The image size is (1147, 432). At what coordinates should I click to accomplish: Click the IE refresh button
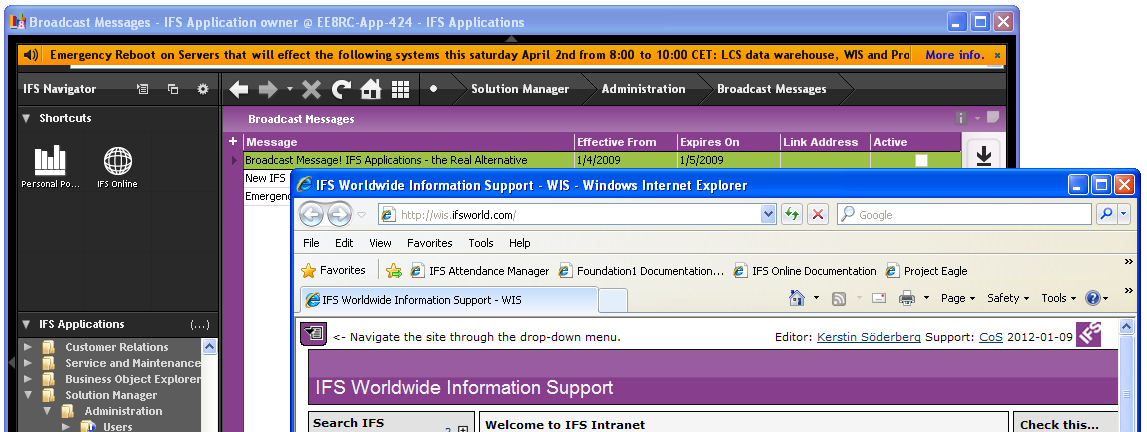(791, 215)
